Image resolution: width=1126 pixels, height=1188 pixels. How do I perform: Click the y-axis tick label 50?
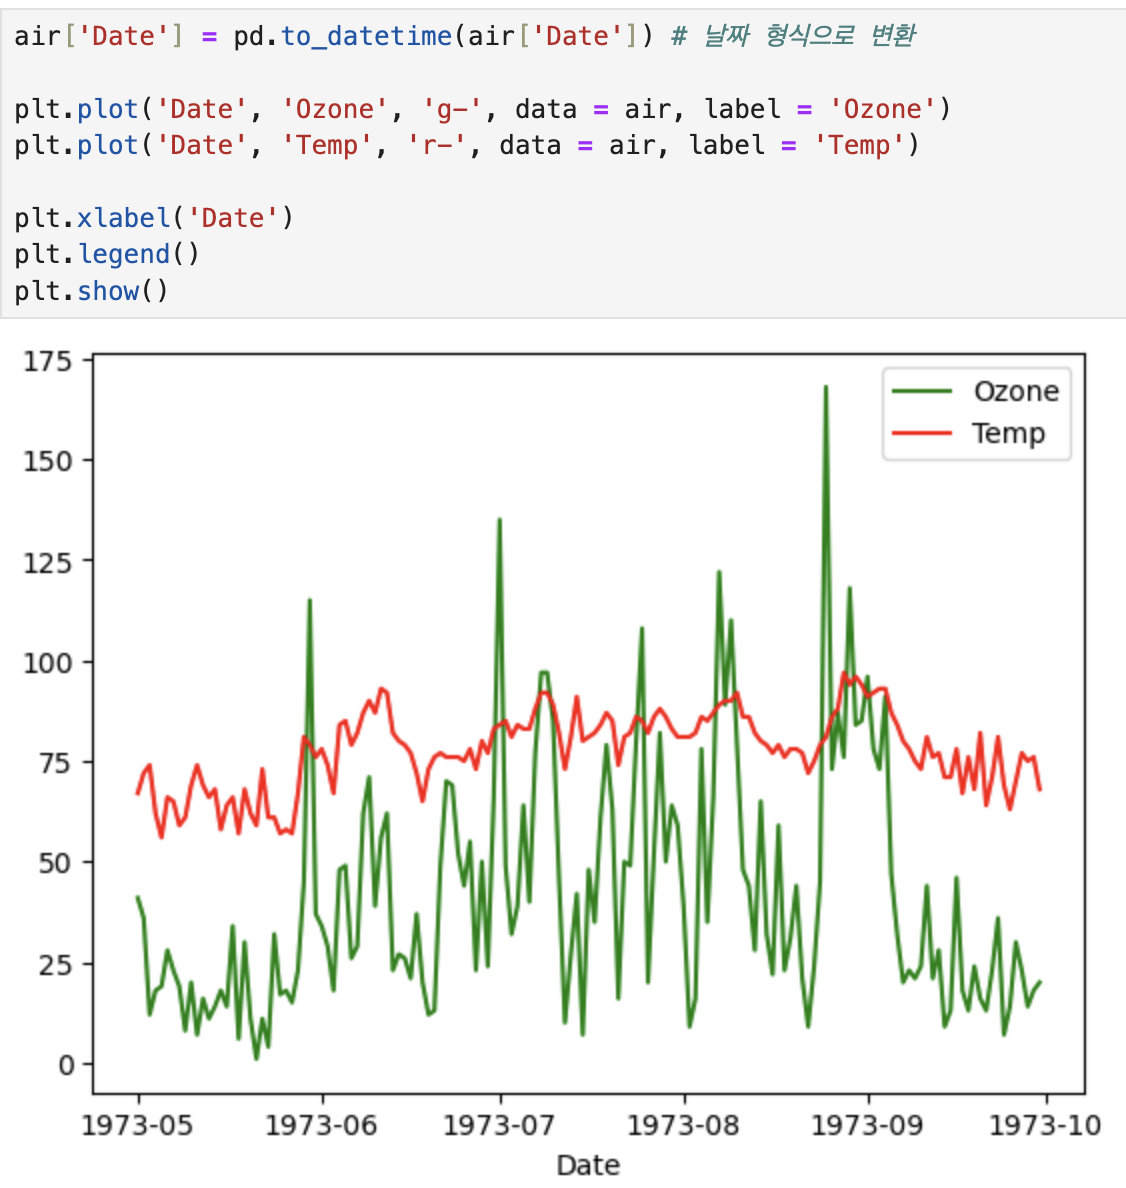(55, 863)
